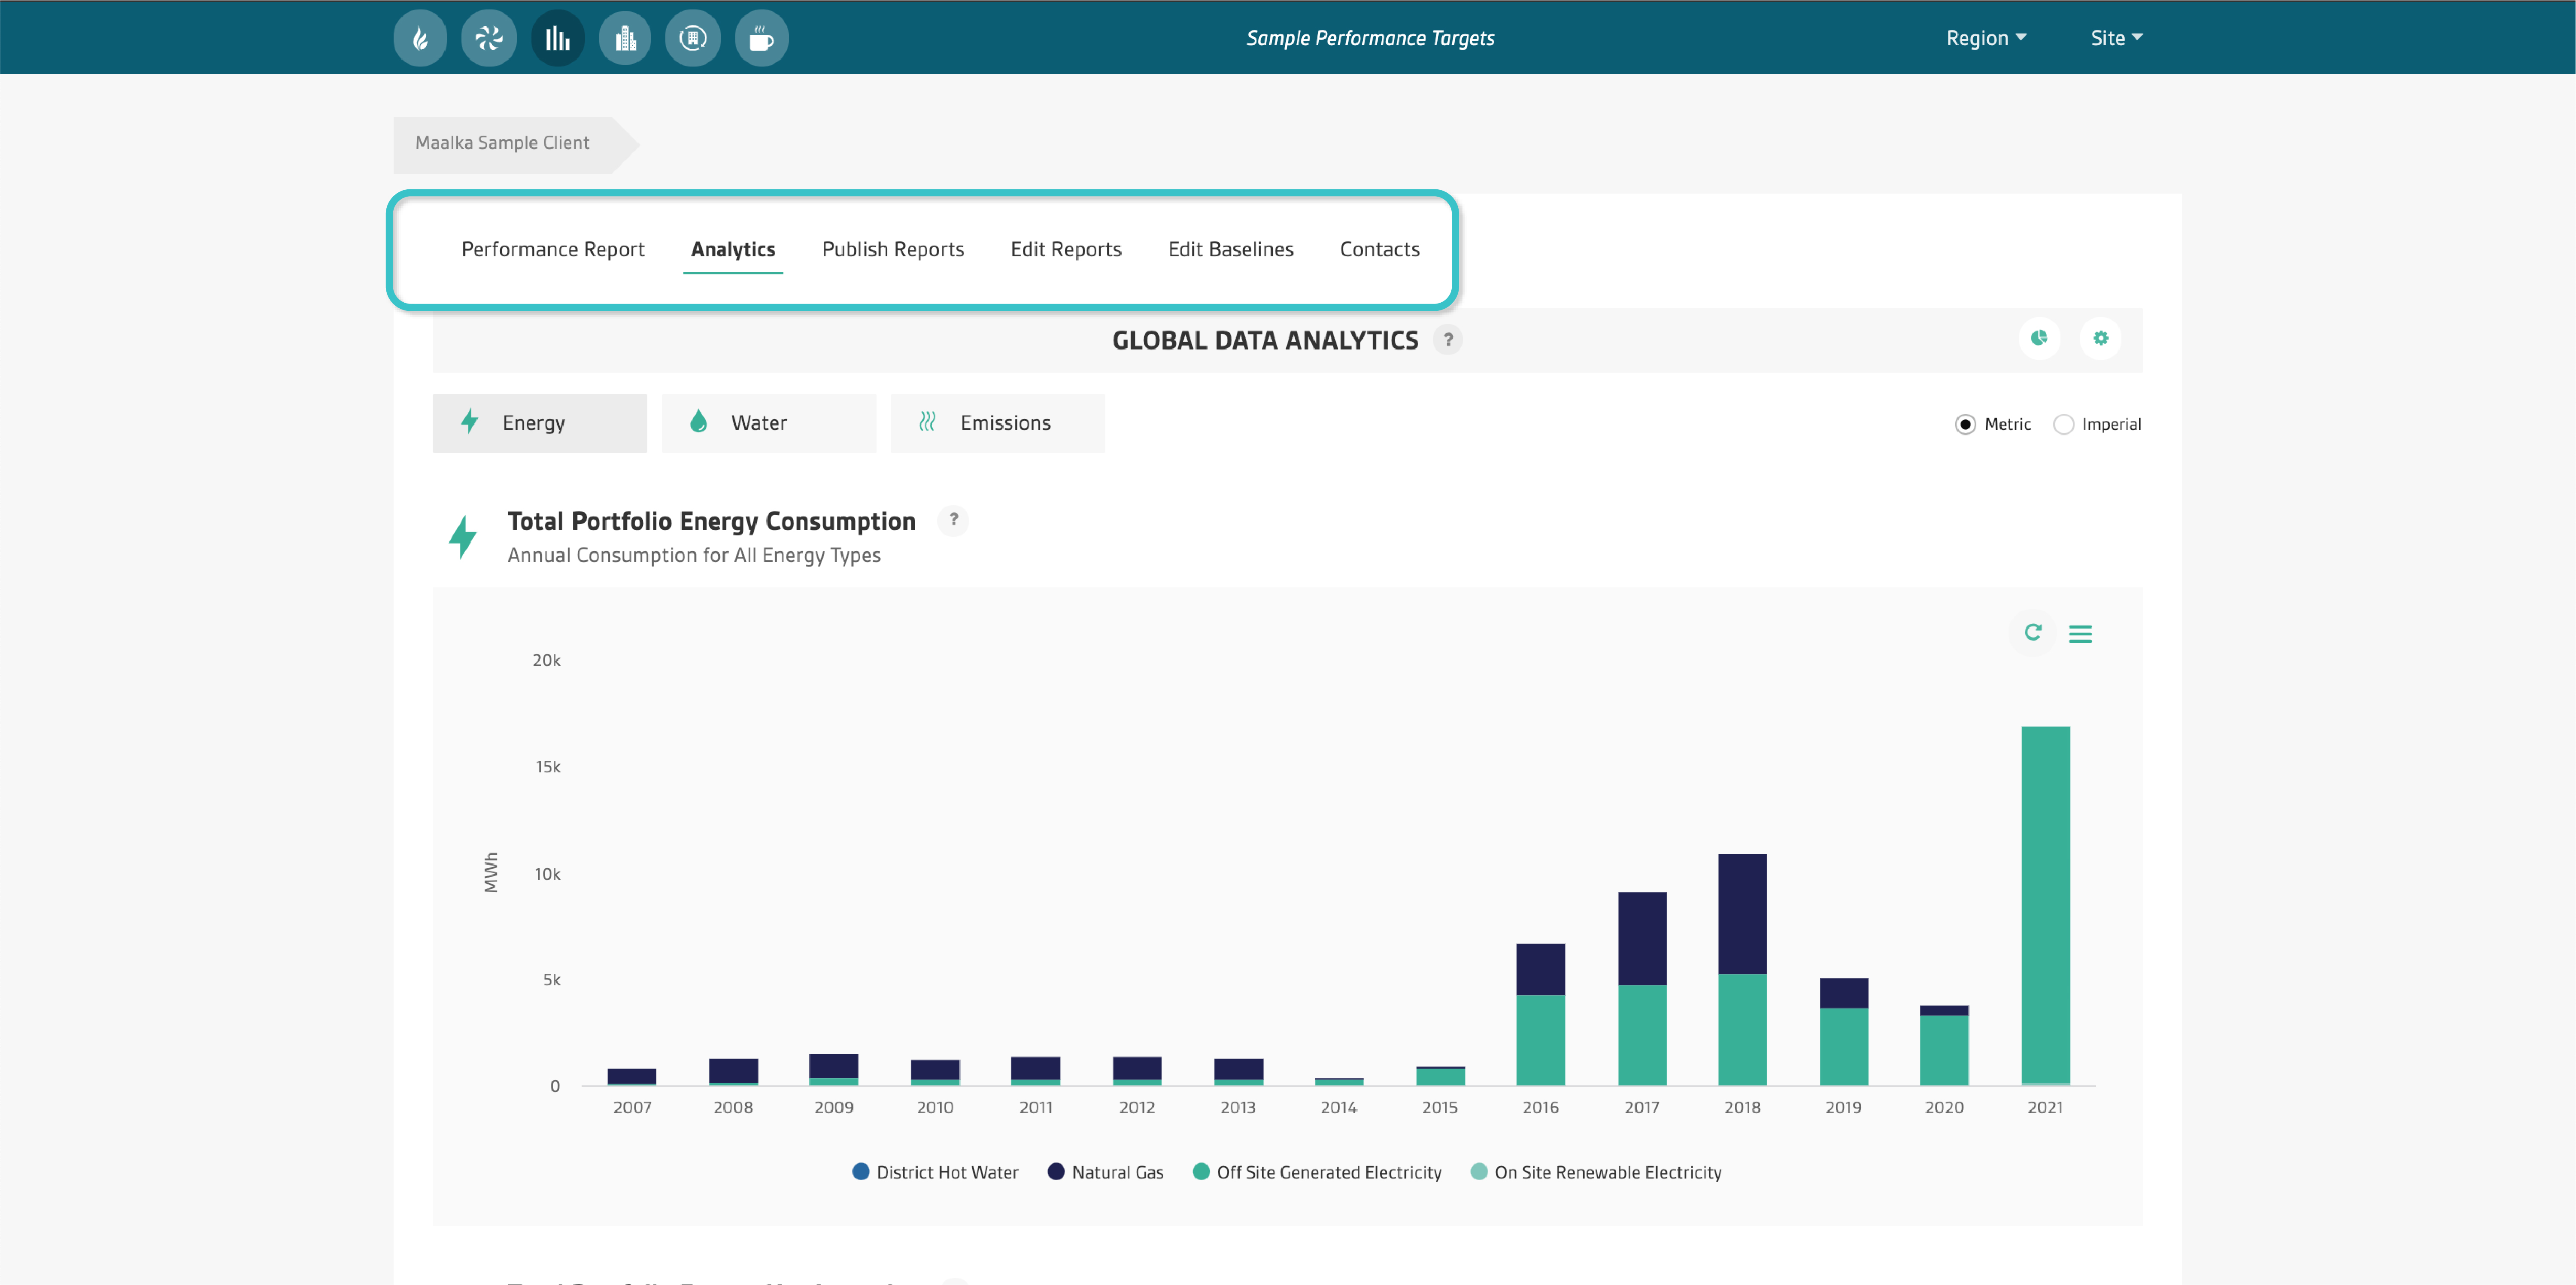2576x1285 pixels.
Task: Click the 2018 Natural Gas bar segment
Action: pos(1742,913)
